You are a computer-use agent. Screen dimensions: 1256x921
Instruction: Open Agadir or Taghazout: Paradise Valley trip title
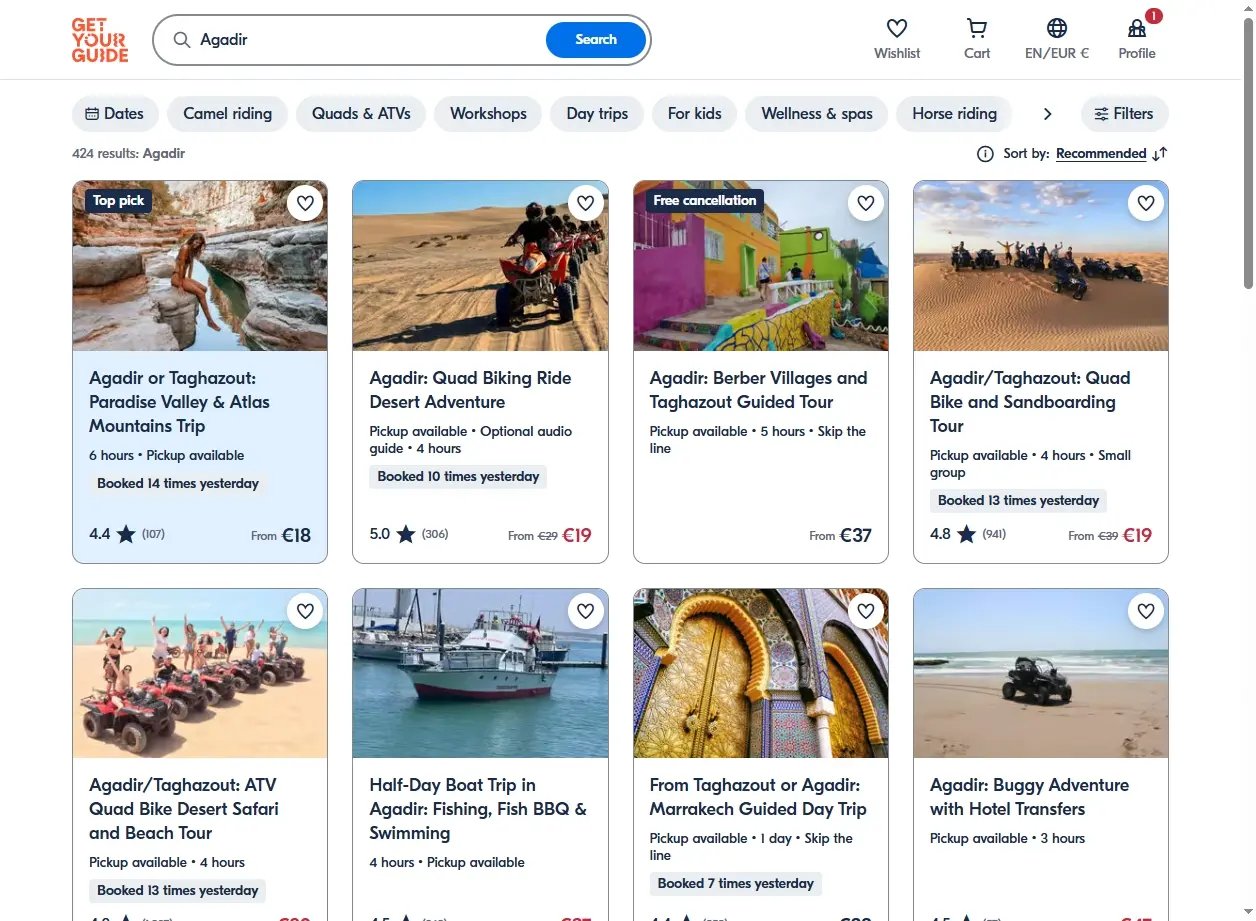point(179,402)
